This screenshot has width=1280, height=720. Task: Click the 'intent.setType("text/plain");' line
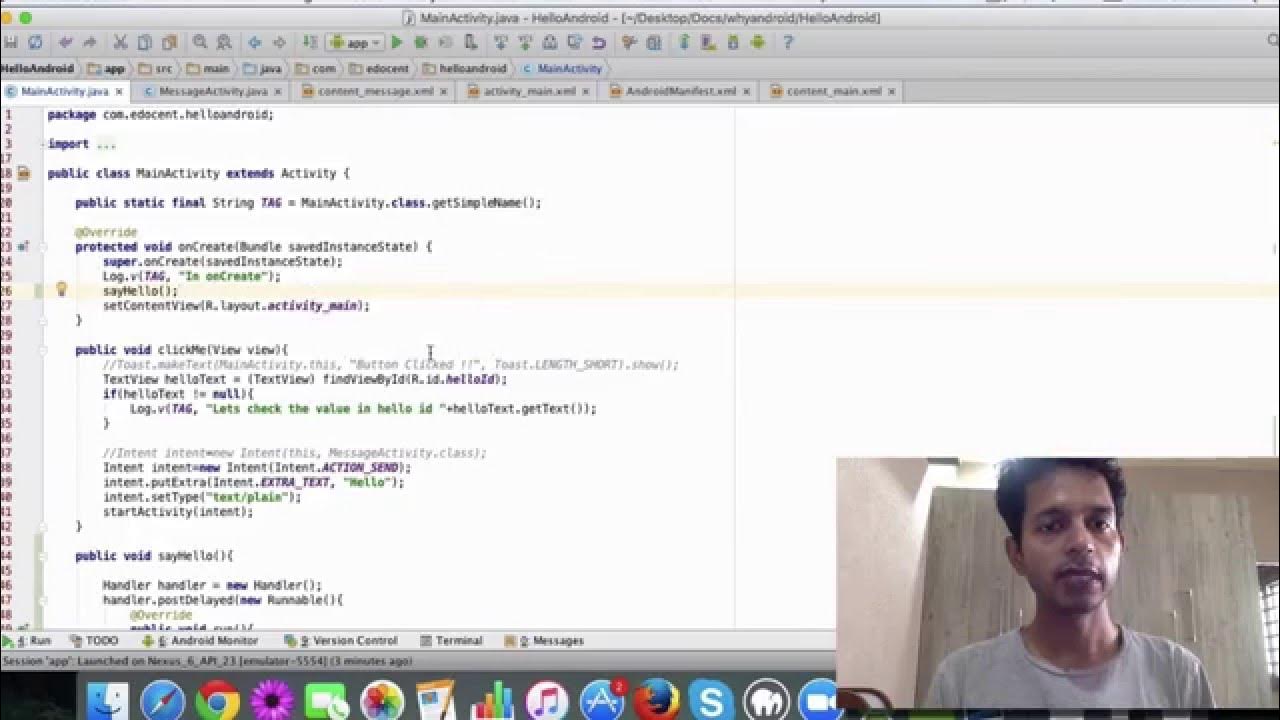pos(202,497)
